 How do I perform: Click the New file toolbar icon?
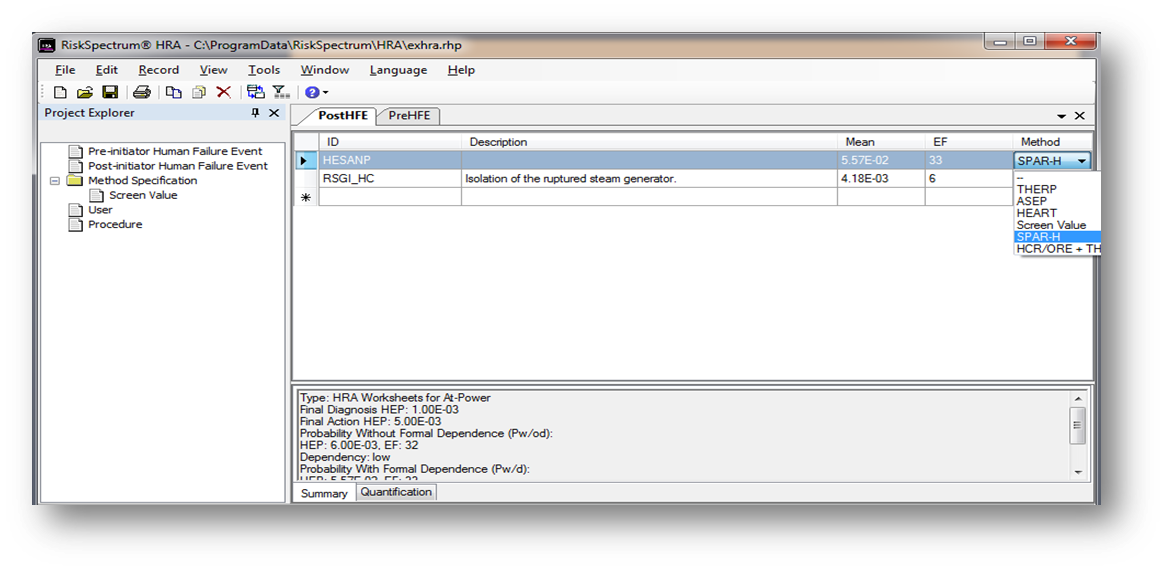pos(60,92)
